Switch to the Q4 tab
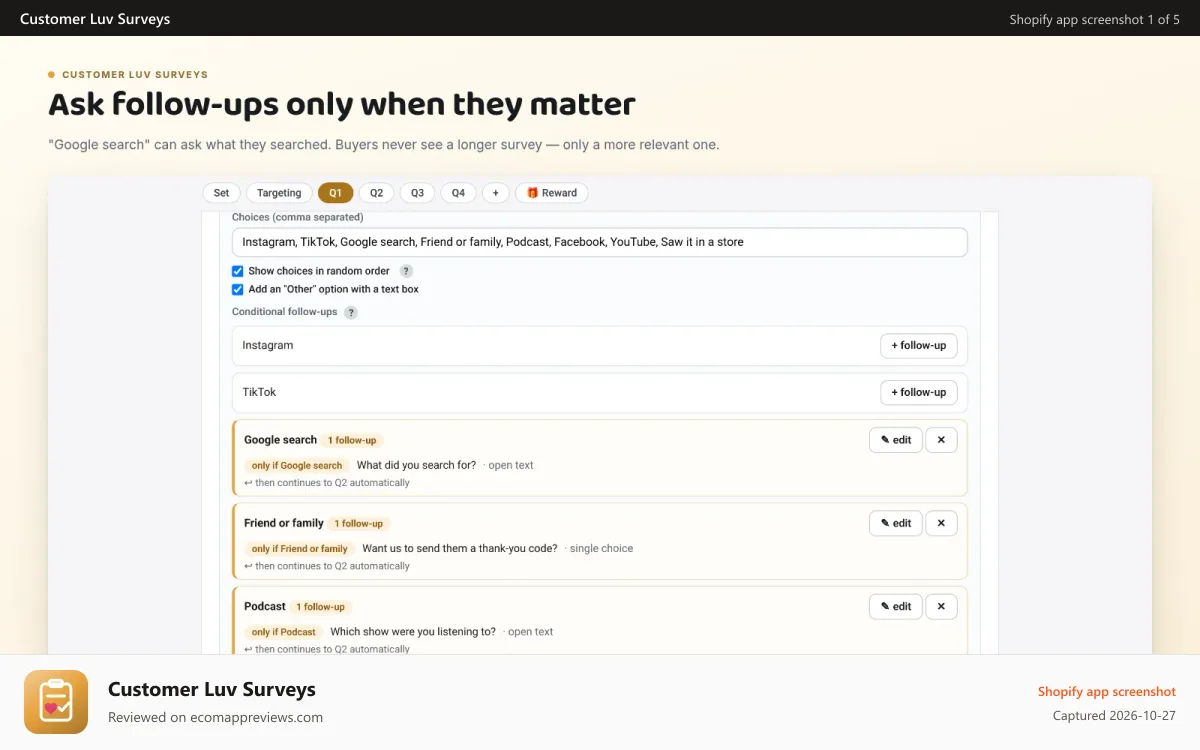1200x750 pixels. click(458, 193)
